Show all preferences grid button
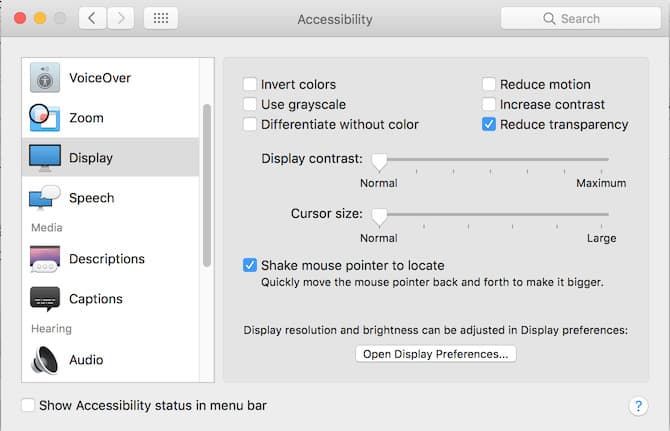 click(x=161, y=18)
